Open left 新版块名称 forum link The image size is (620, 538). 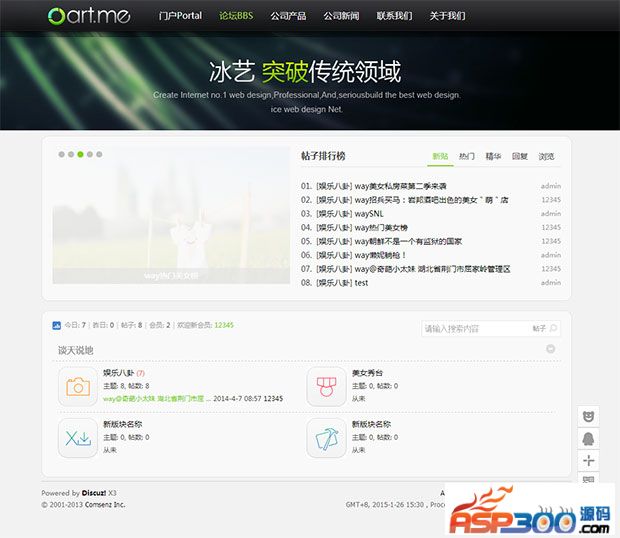pos(123,424)
